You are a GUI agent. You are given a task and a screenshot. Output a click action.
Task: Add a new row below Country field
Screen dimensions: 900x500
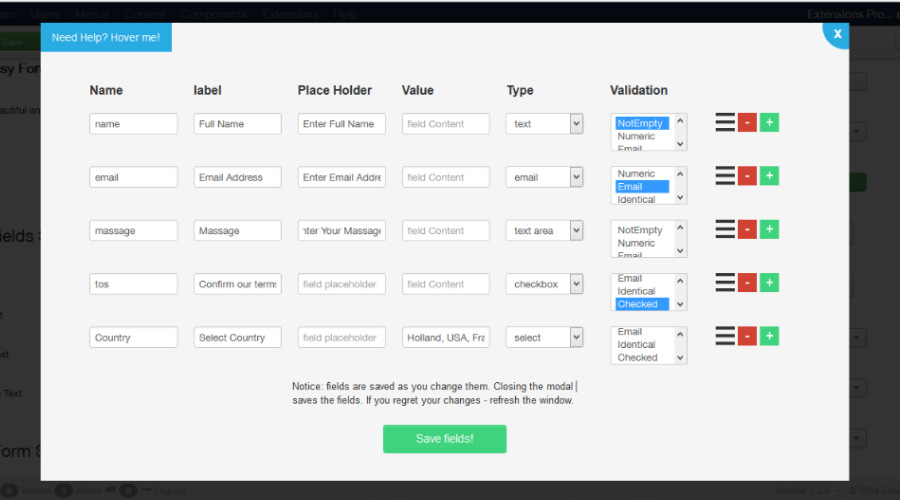tap(769, 336)
